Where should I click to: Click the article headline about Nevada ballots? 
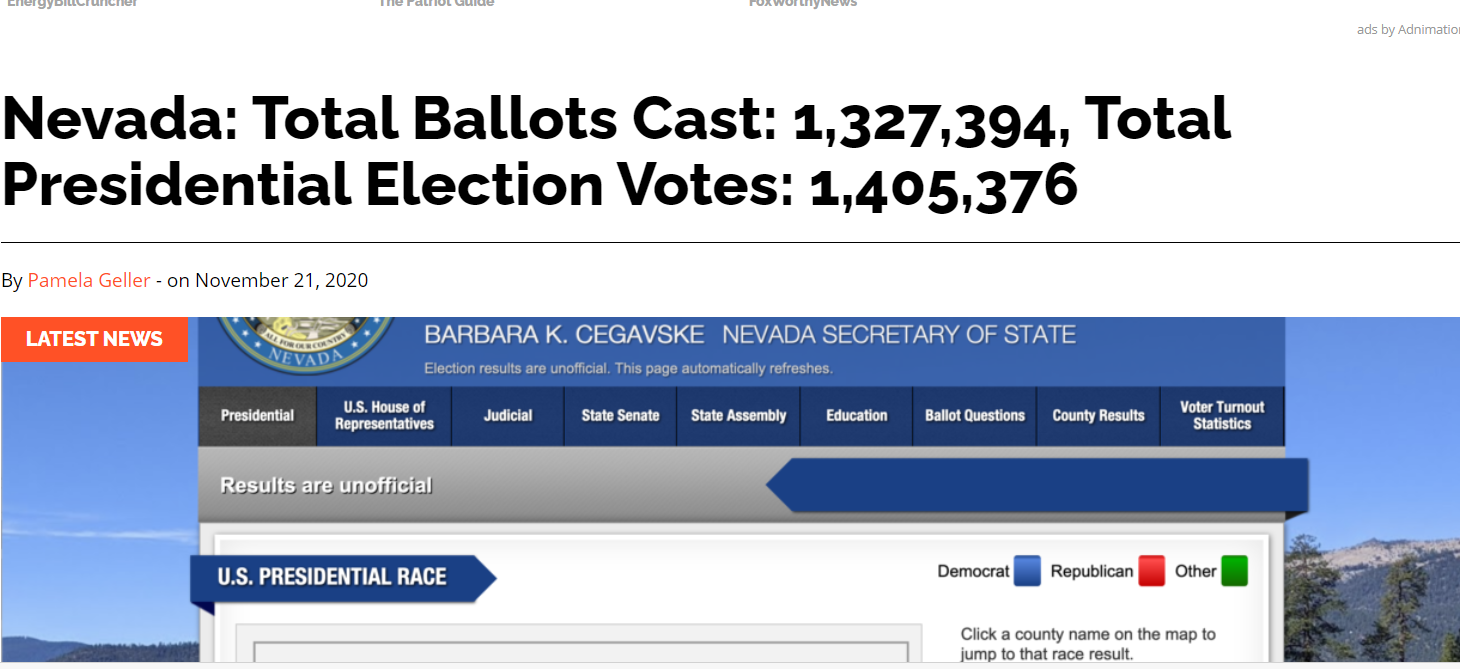(616, 152)
